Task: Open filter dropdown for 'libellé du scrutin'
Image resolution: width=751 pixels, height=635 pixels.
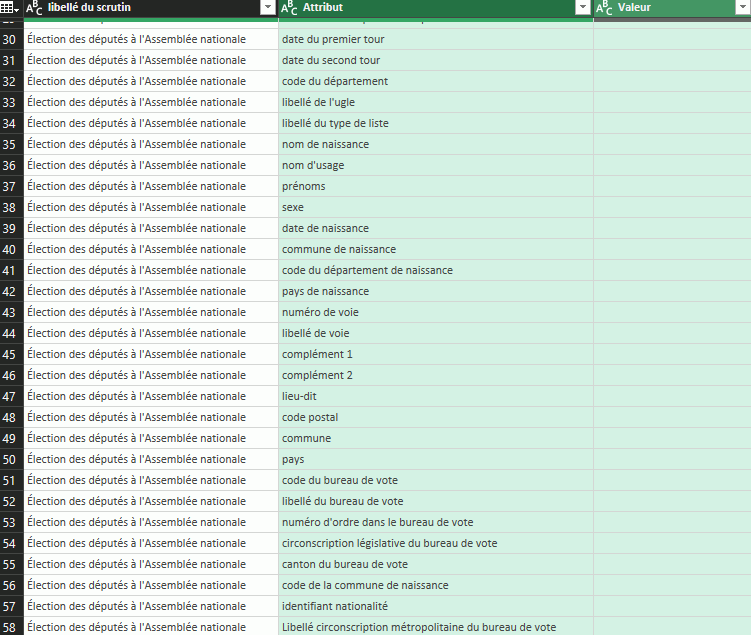Action: 267,8
